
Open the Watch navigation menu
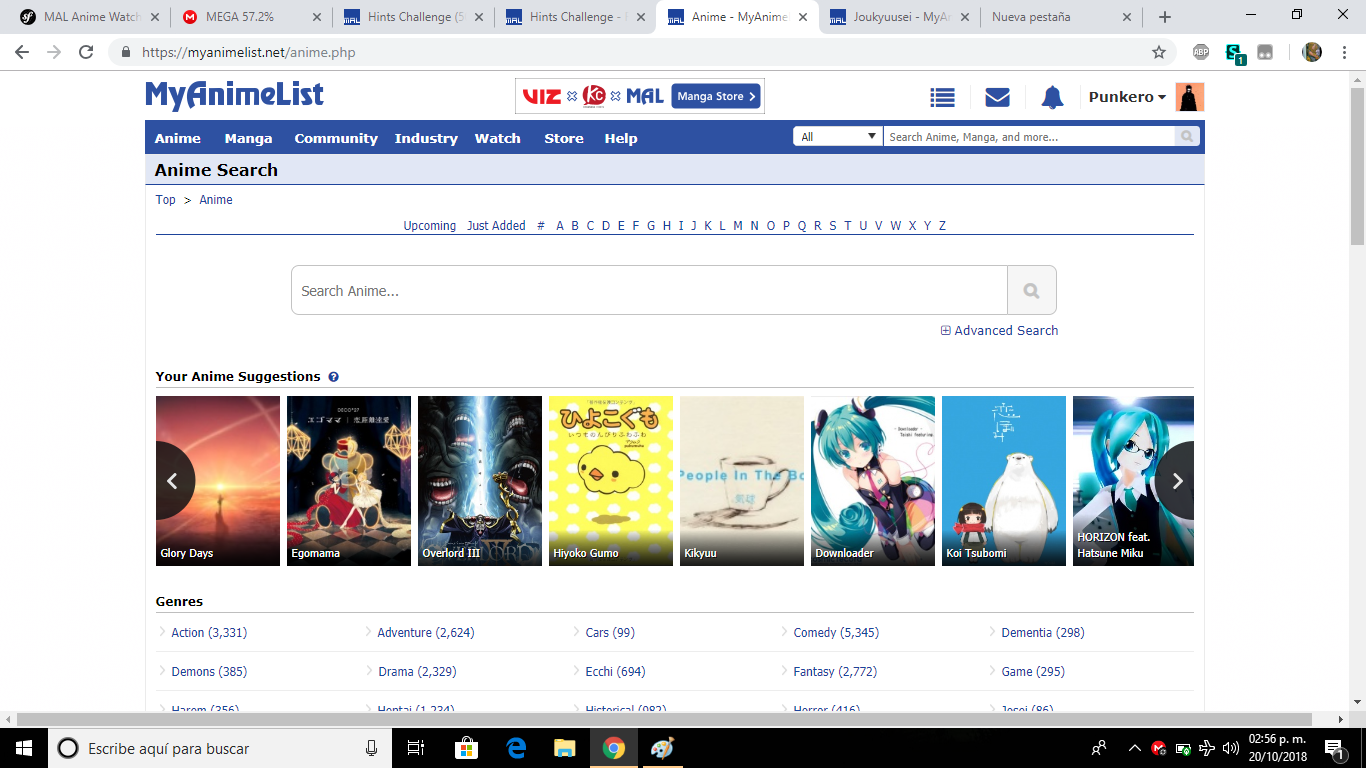coord(498,138)
